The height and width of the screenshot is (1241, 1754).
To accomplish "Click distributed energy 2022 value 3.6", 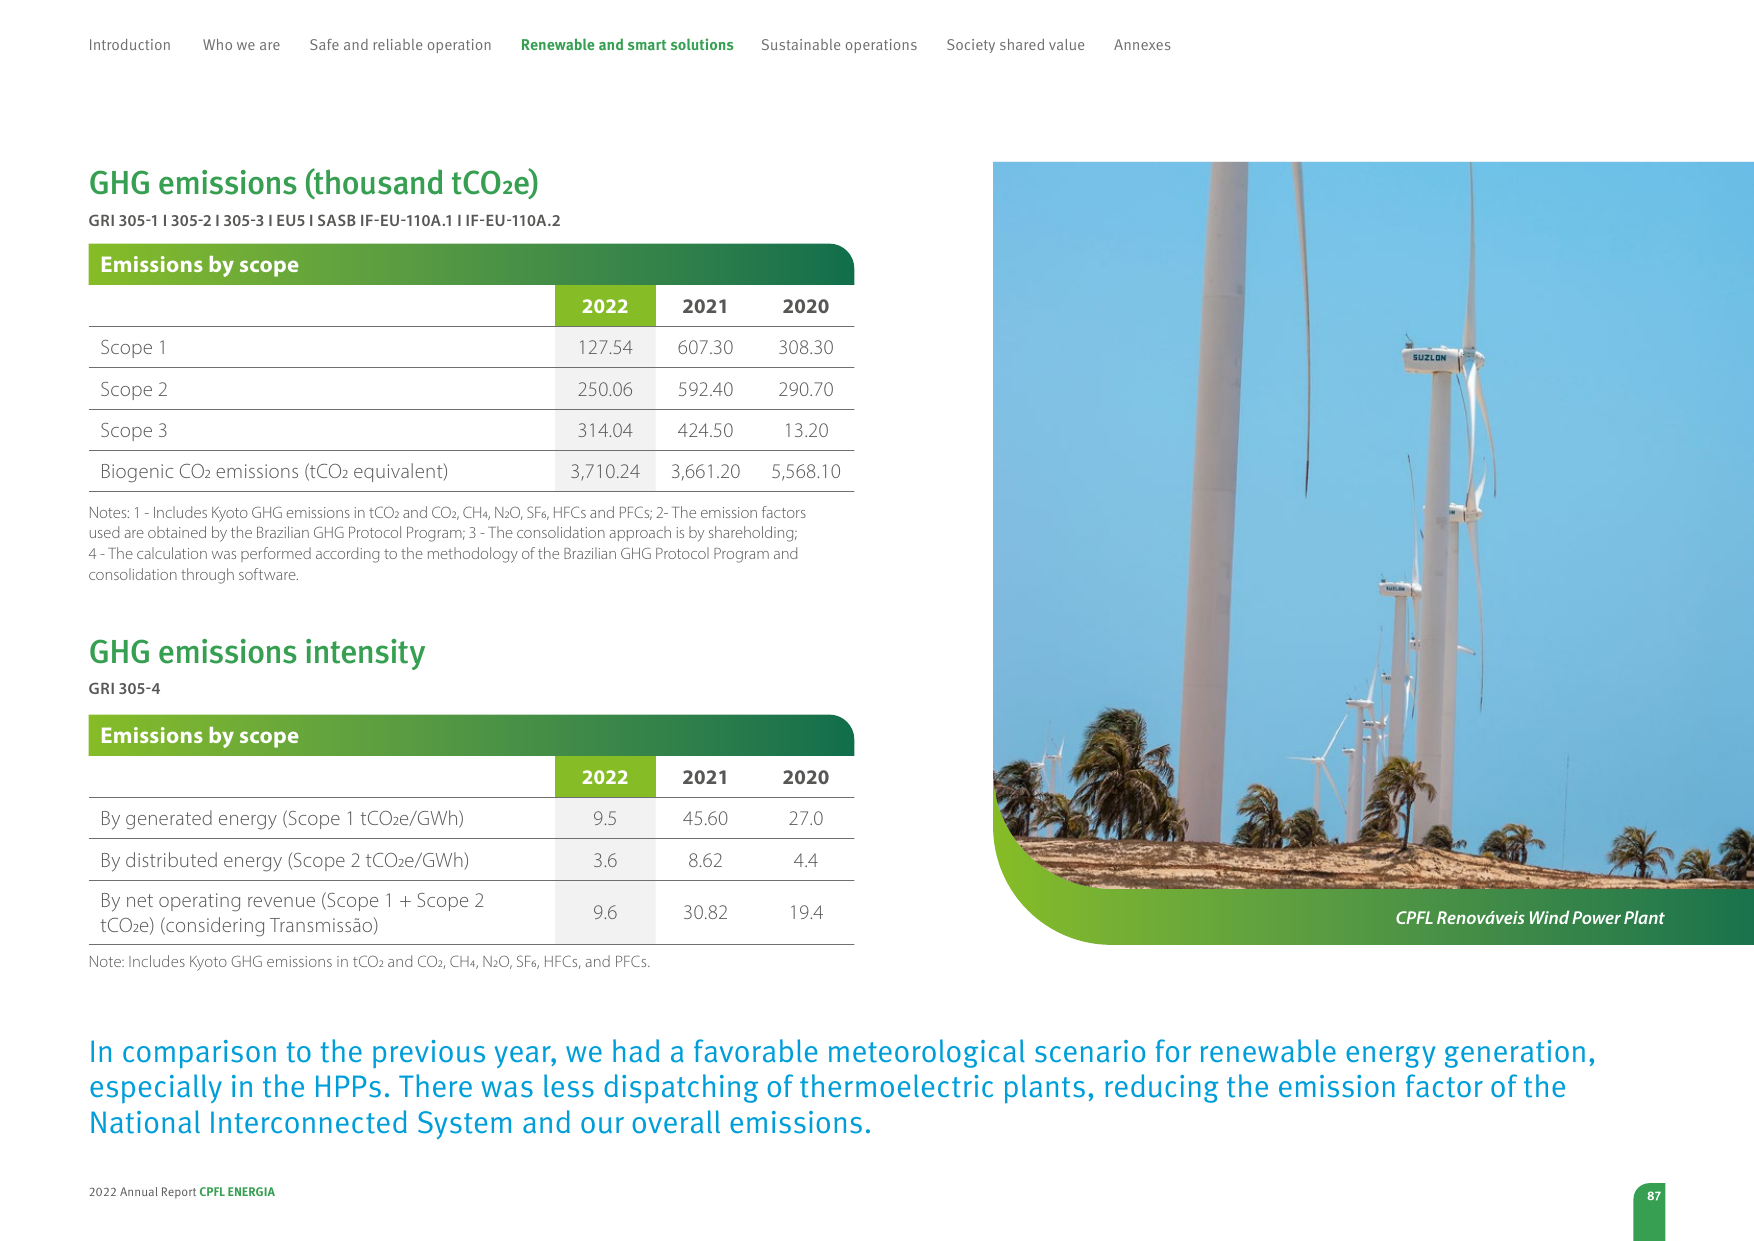I will (x=605, y=860).
